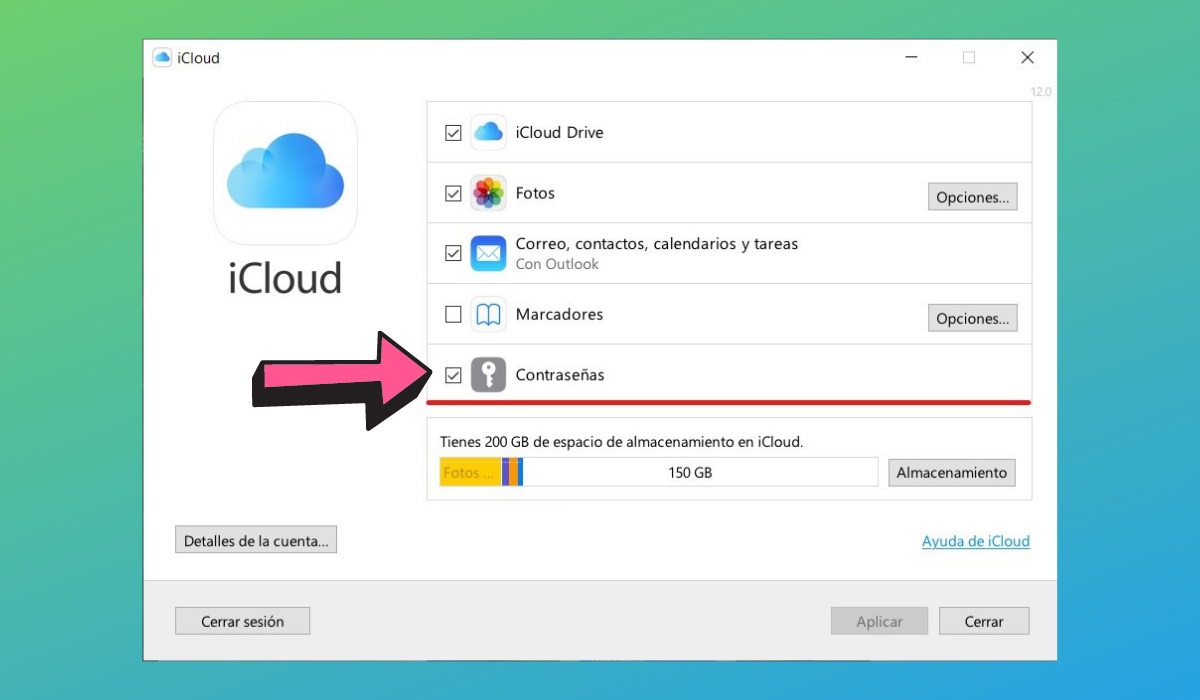This screenshot has width=1200, height=700.
Task: Click the Fotos colorful flower icon
Action: pyautogui.click(x=488, y=193)
